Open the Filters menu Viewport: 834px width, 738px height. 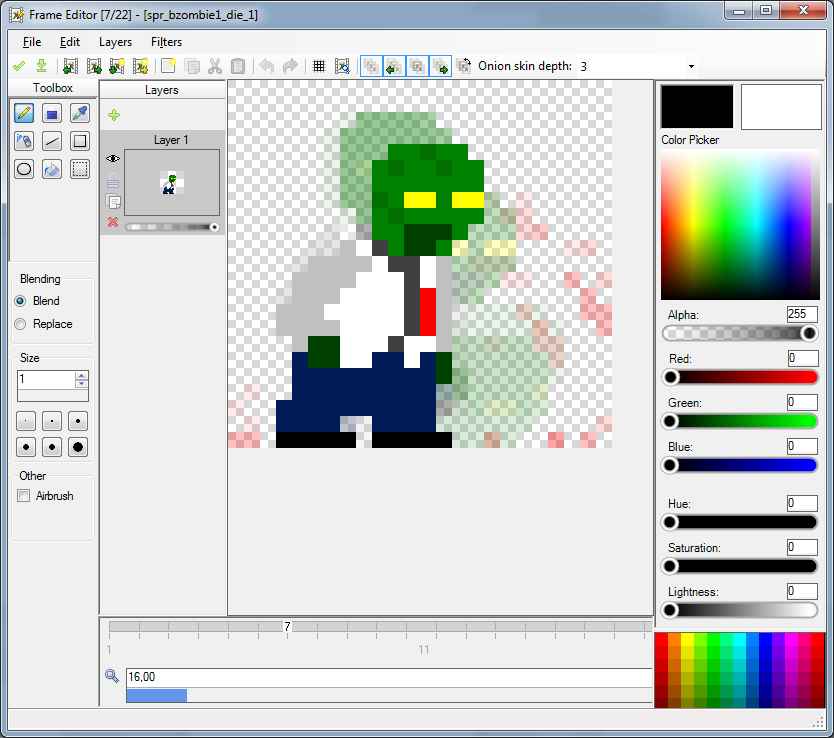point(166,42)
